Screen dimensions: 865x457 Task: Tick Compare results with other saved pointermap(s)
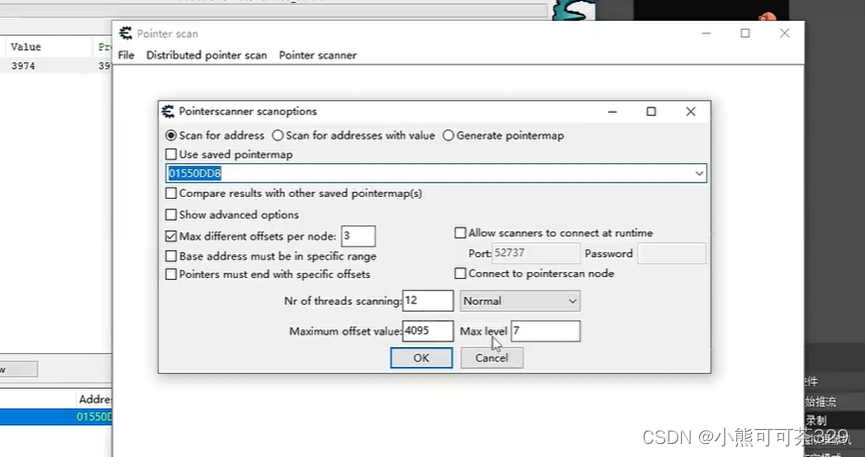pos(171,194)
